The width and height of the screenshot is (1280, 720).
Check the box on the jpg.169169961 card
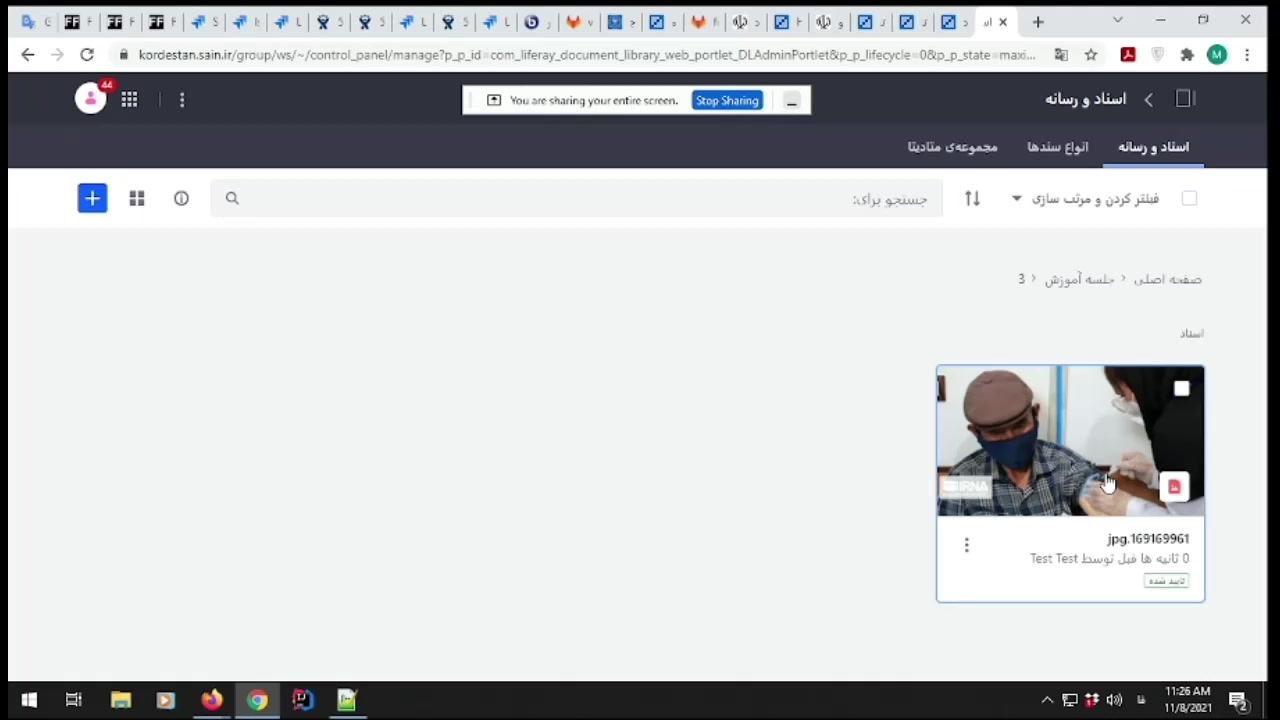1182,389
